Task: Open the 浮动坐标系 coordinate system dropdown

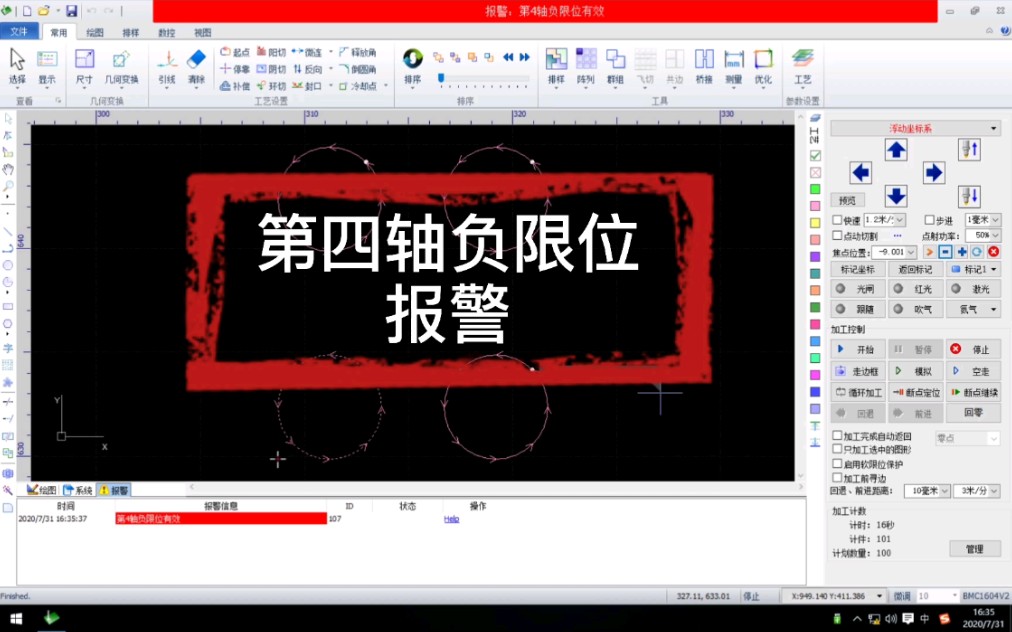Action: click(912, 128)
